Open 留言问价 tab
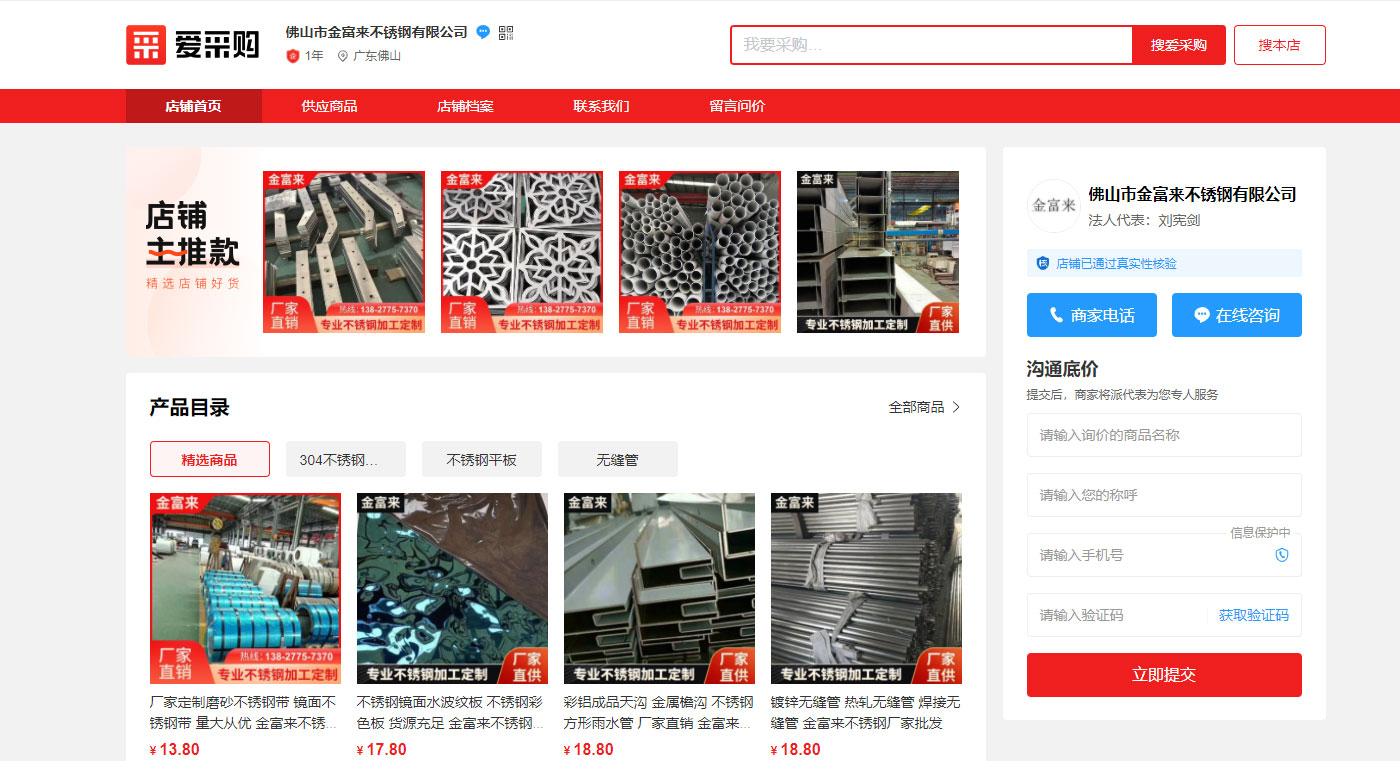 pos(738,106)
